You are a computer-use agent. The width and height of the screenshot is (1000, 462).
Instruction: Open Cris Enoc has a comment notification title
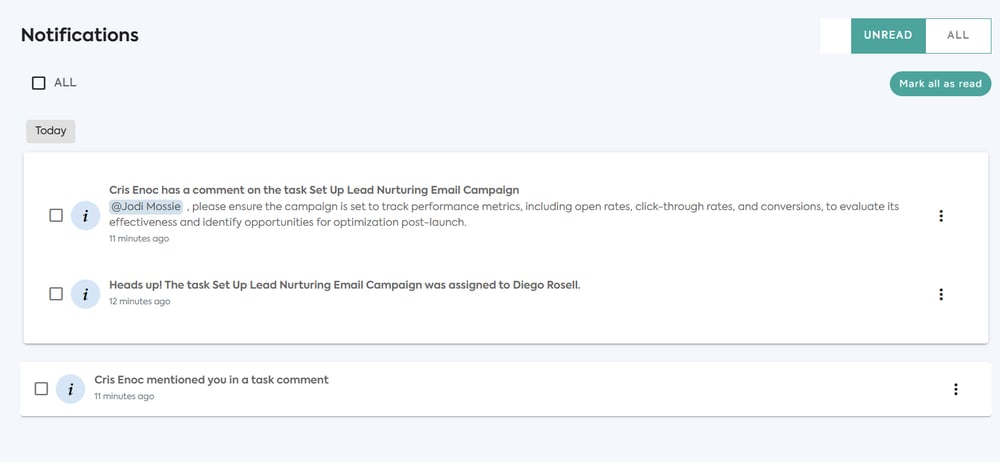pos(314,190)
